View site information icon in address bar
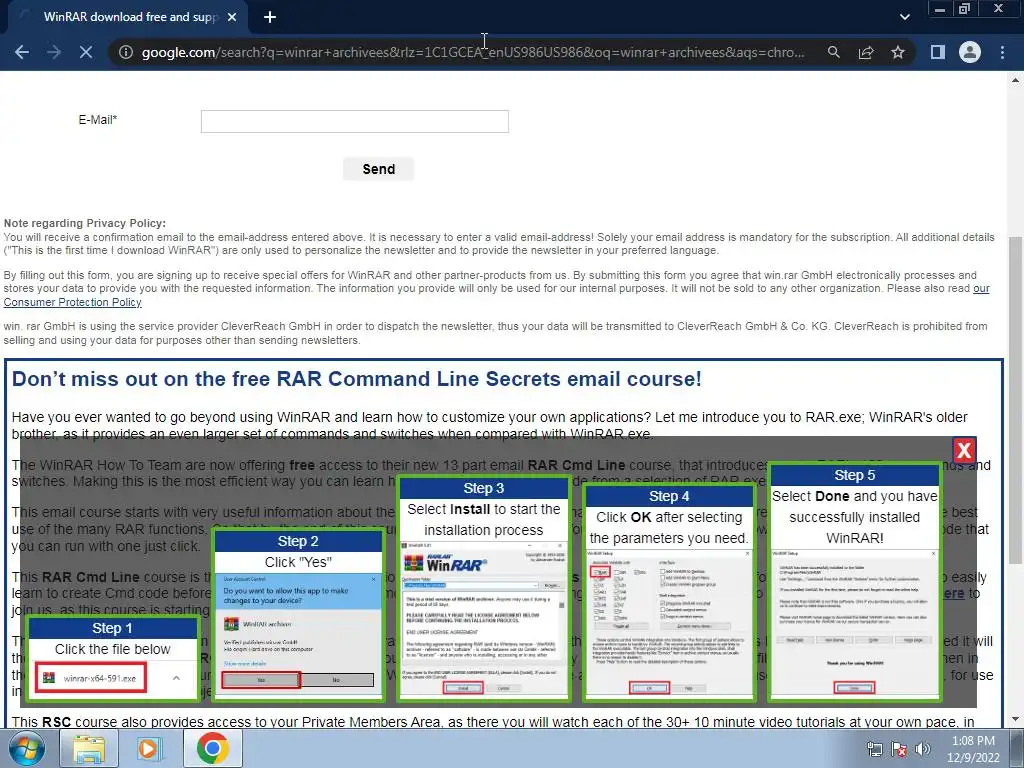Image resolution: width=1024 pixels, height=768 pixels. (x=126, y=52)
